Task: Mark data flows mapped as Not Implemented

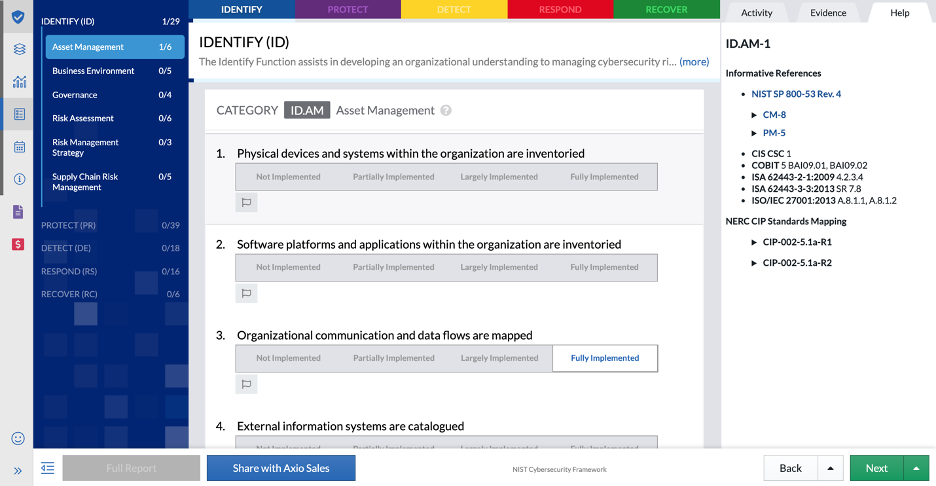Action: pos(288,358)
